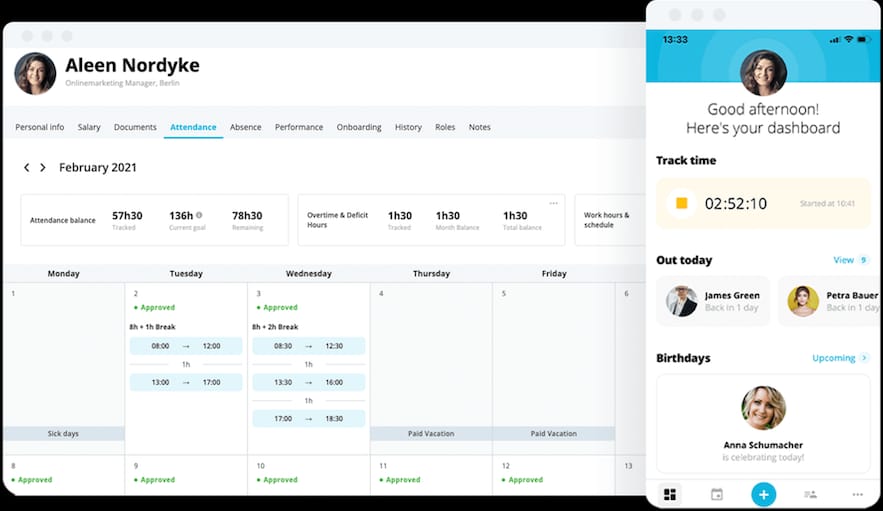
Task: Switch to the Salary tab
Action: pyautogui.click(x=89, y=127)
